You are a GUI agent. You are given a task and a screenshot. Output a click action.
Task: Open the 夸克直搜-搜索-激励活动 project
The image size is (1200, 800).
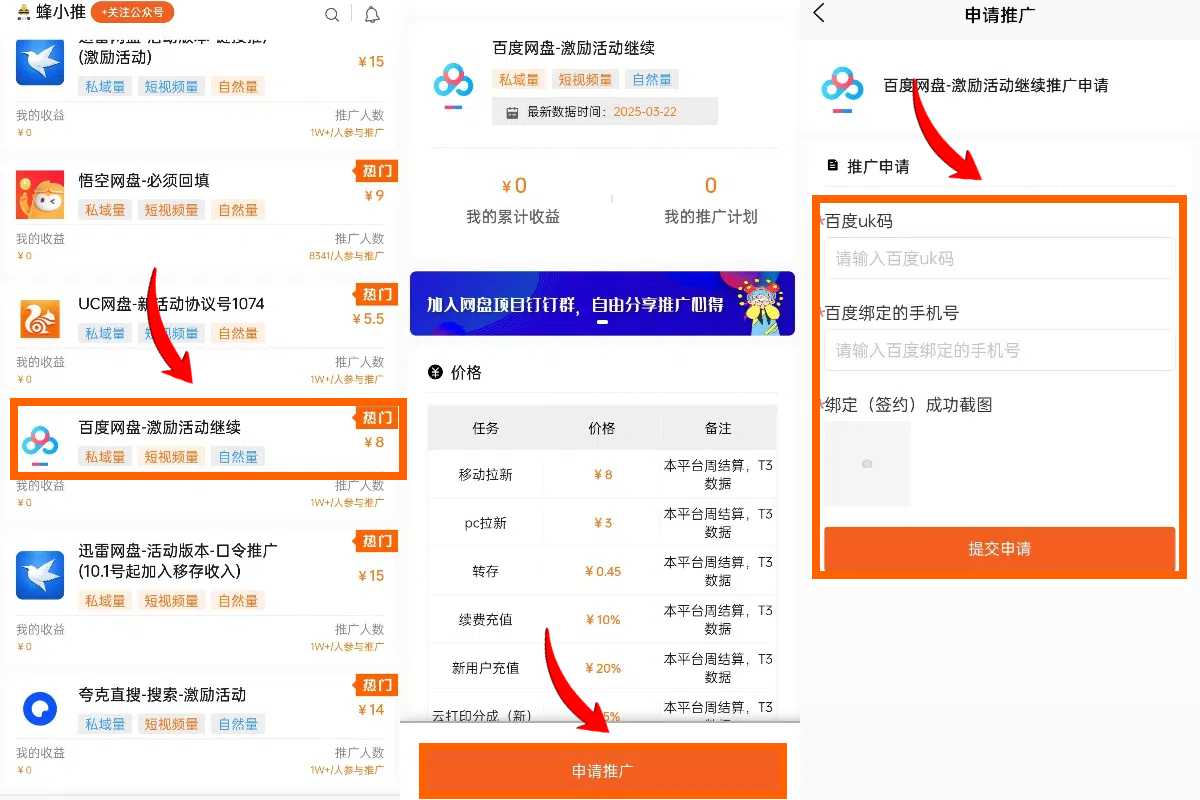(x=162, y=695)
